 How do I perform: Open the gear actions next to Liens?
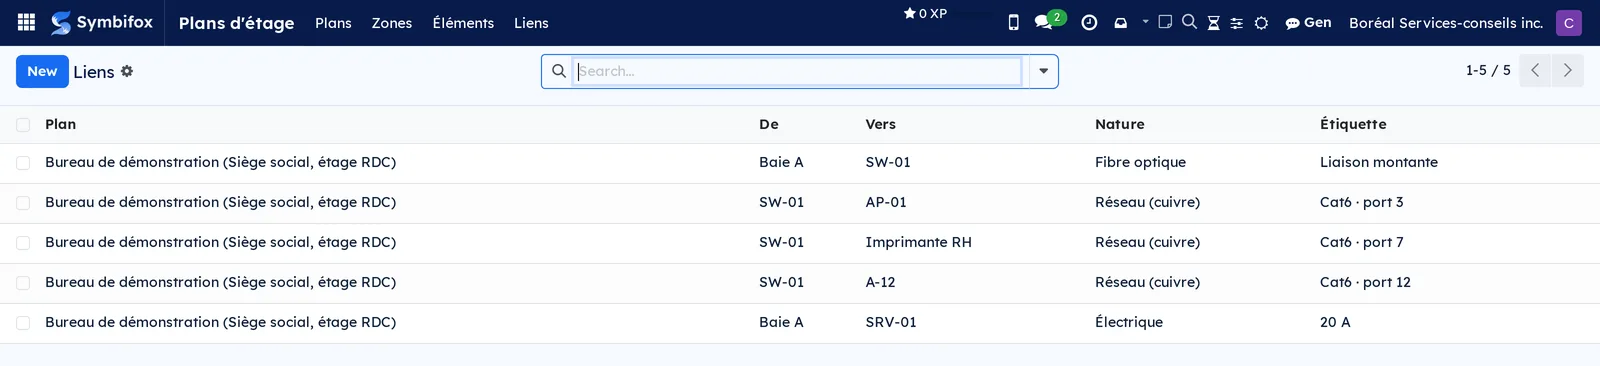pyautogui.click(x=127, y=71)
